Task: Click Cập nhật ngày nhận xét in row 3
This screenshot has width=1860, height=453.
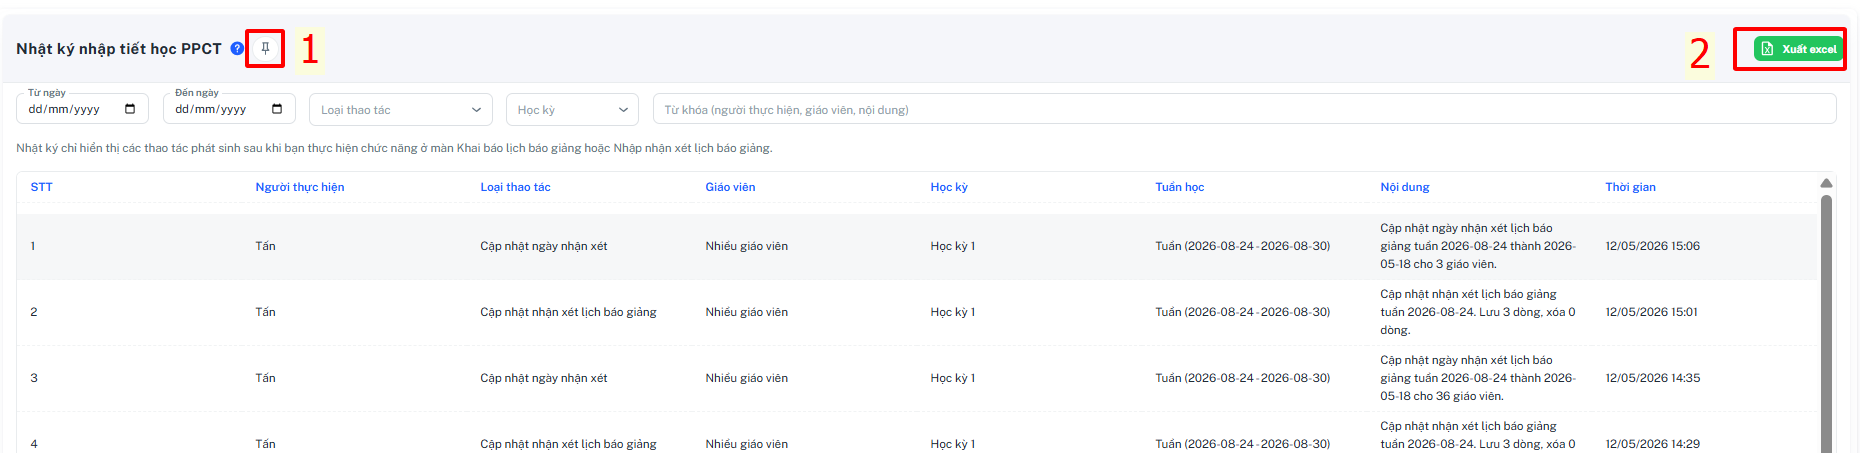Action: 544,378
